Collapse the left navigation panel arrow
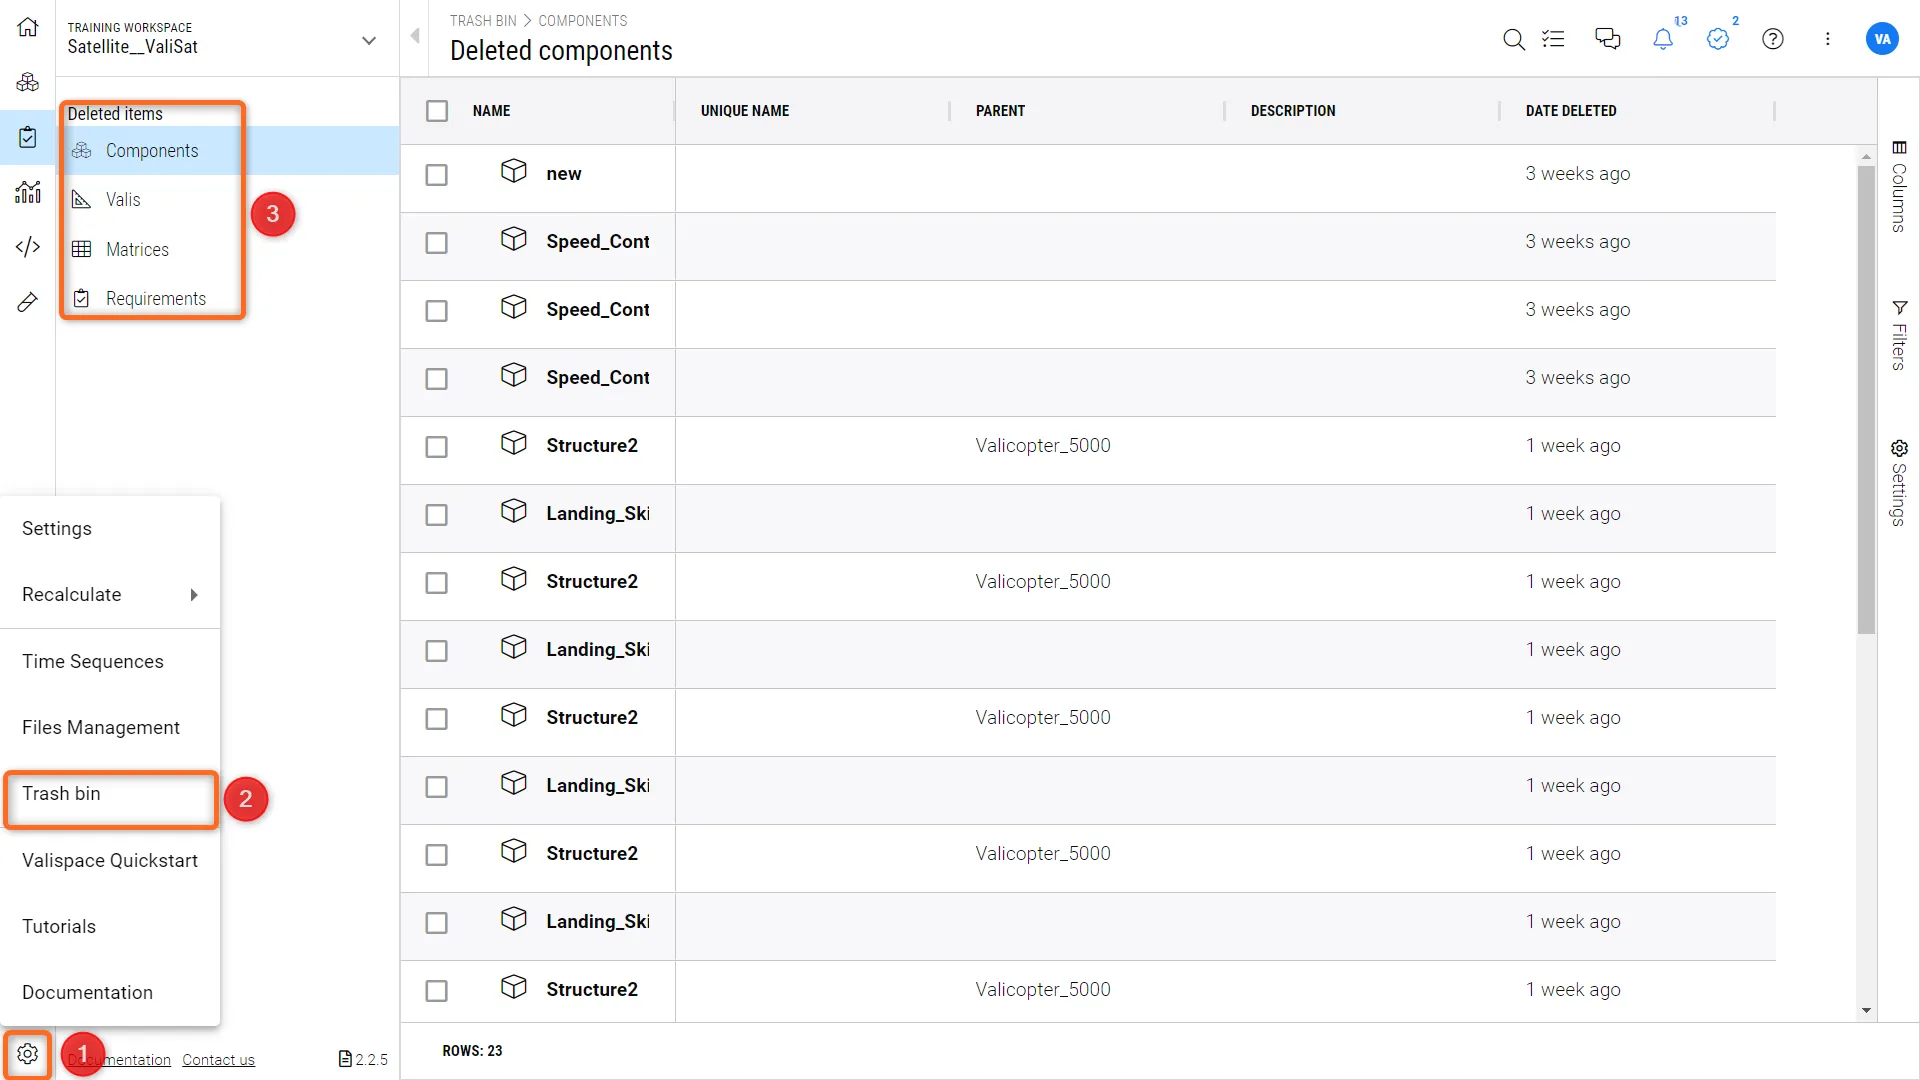 point(415,37)
